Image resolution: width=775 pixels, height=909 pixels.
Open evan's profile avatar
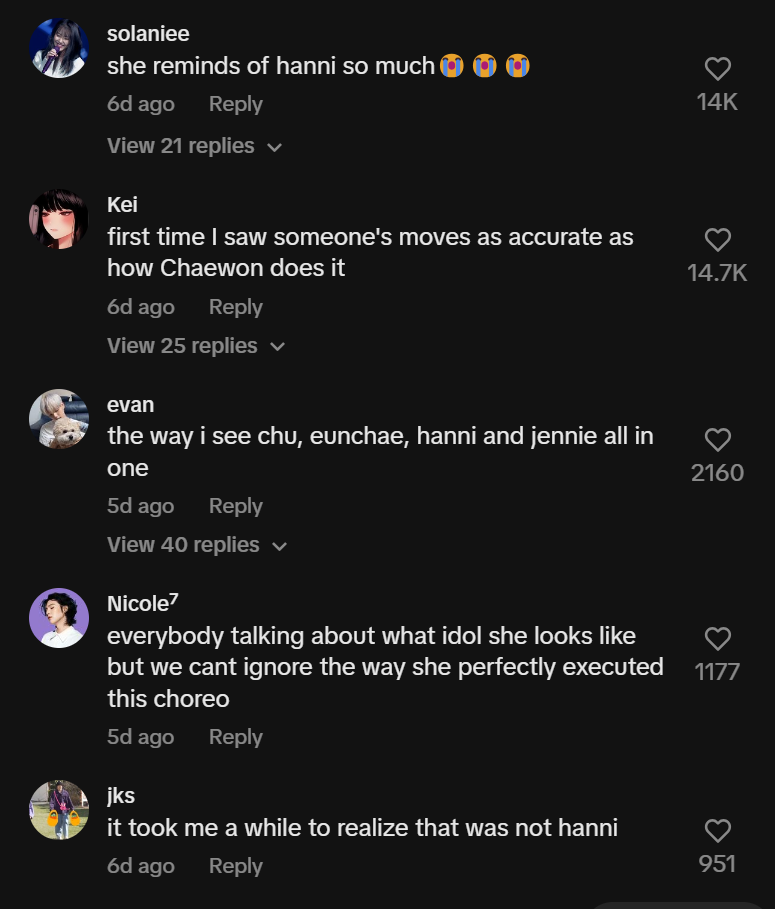(59, 419)
